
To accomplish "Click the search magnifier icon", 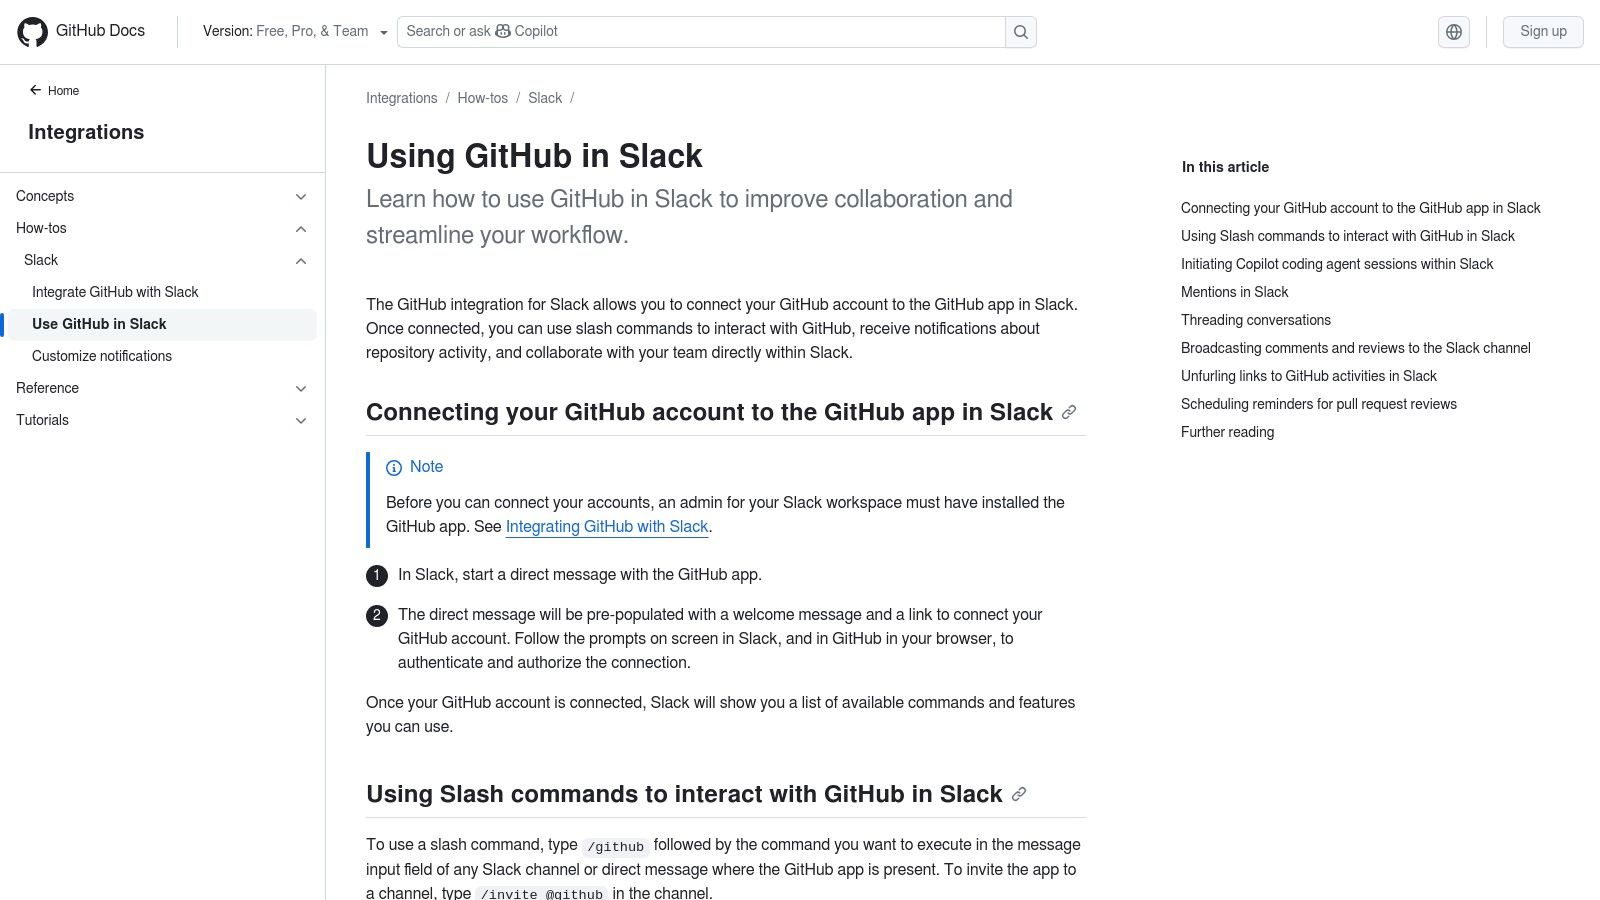I will 1020,31.
